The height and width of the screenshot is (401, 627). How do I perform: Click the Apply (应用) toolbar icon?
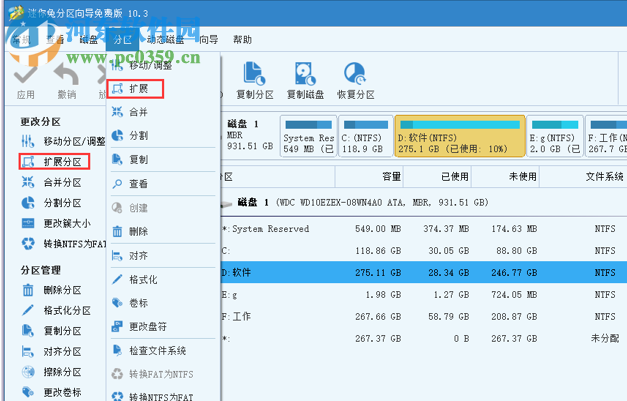(26, 82)
